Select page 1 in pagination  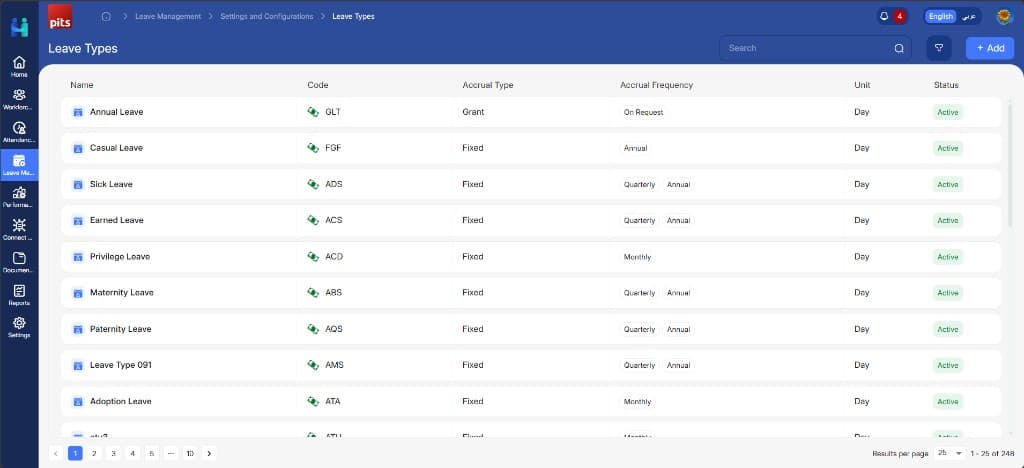(75, 453)
